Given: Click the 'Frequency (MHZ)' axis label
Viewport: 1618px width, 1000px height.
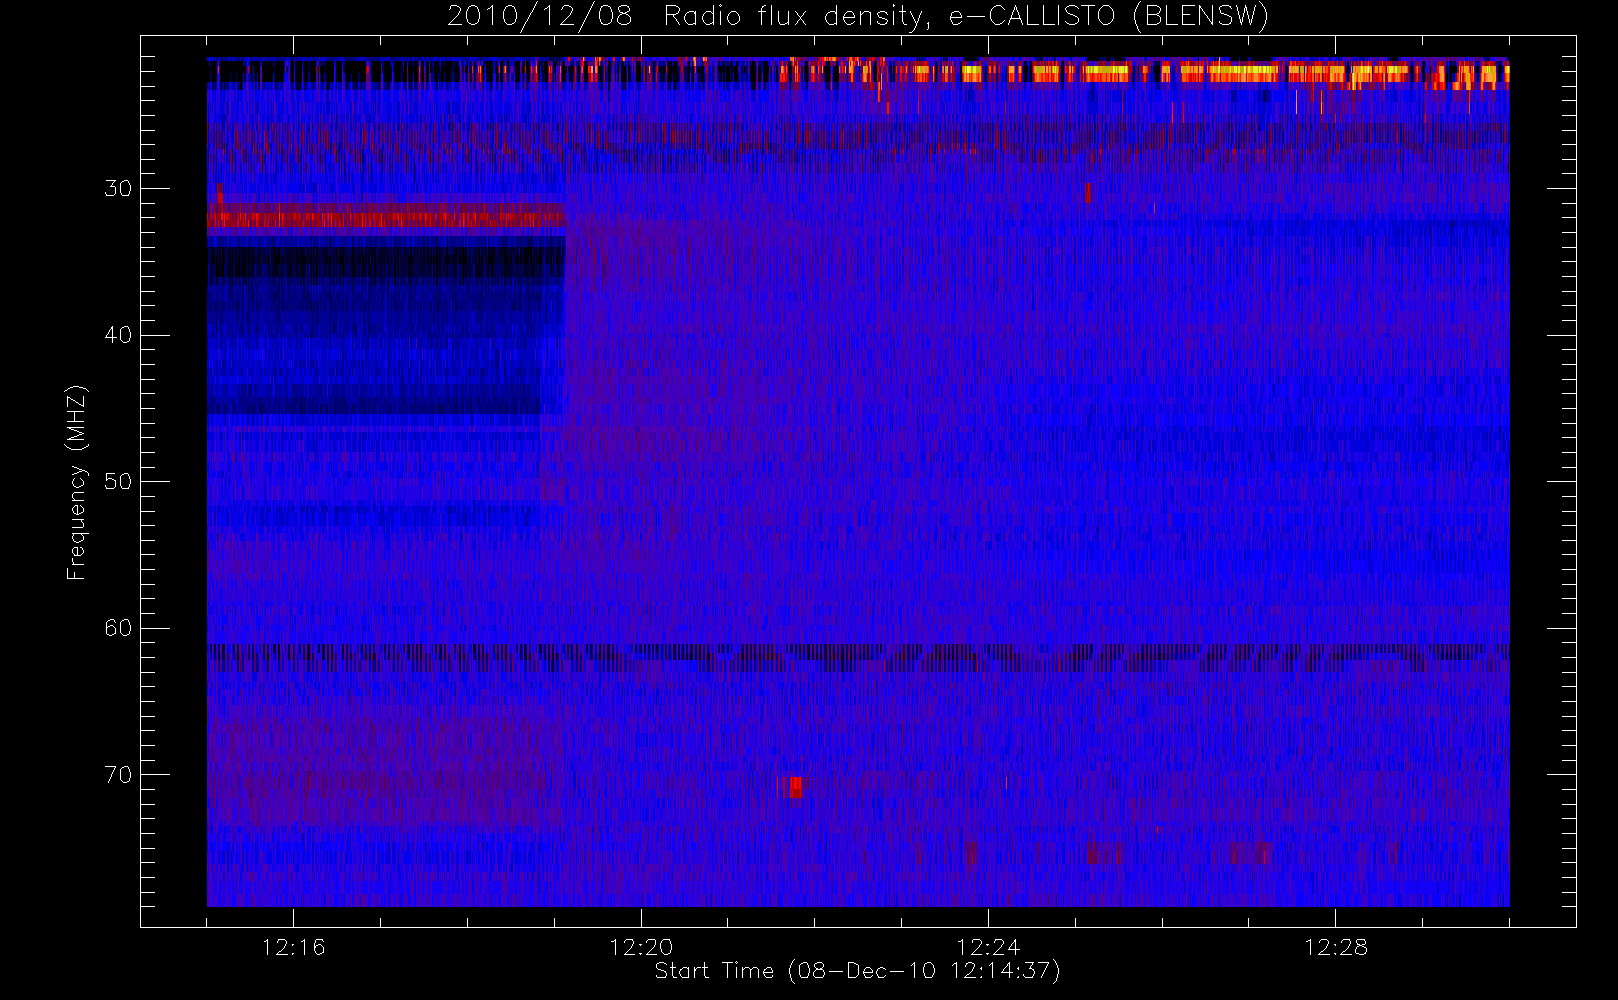Looking at the screenshot, I should [76, 482].
